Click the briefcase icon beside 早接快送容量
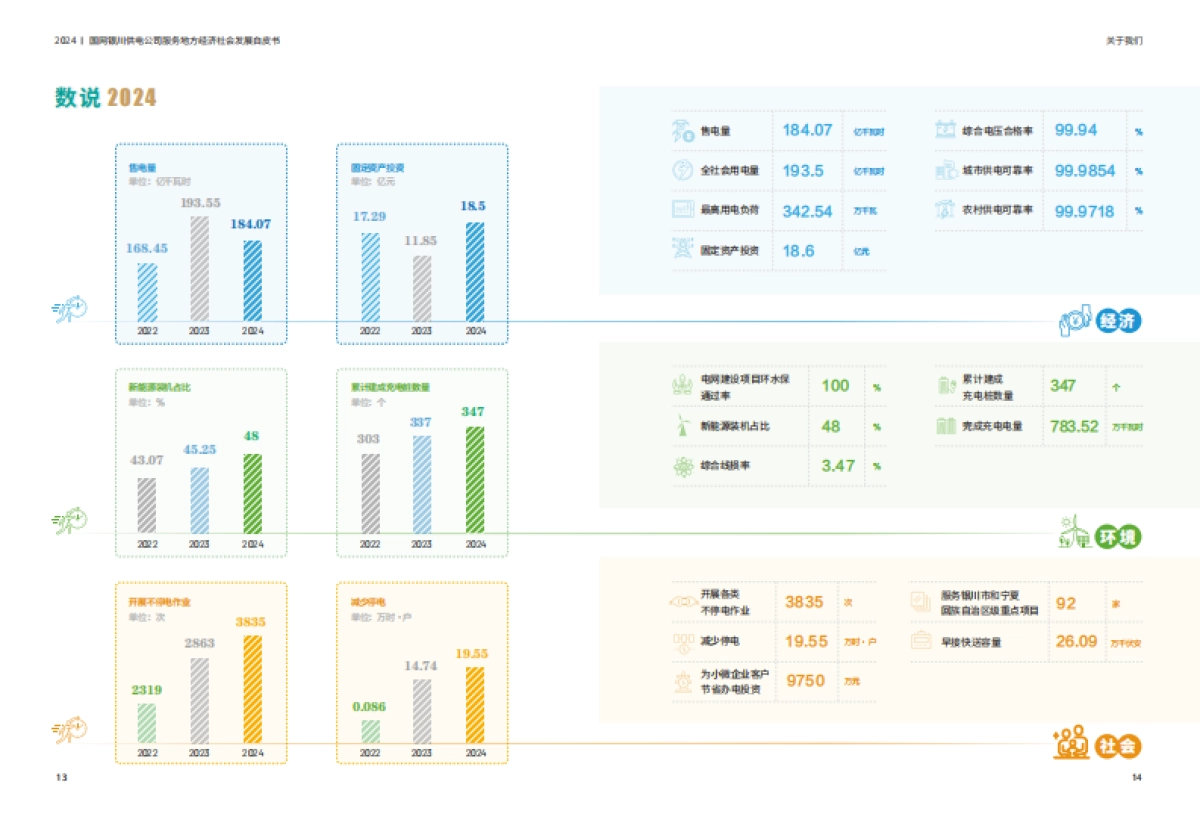This screenshot has width=1200, height=814. point(921,641)
